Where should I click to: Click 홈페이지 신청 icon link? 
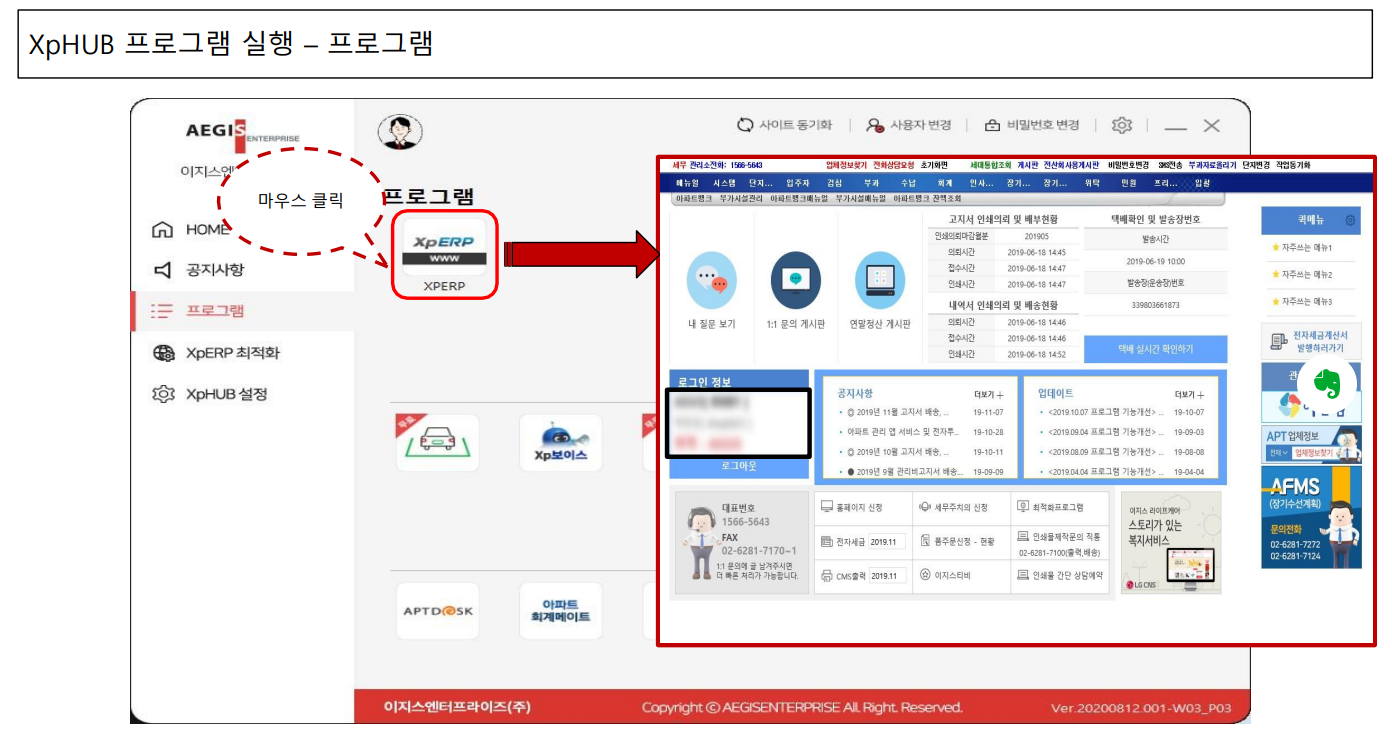point(852,507)
